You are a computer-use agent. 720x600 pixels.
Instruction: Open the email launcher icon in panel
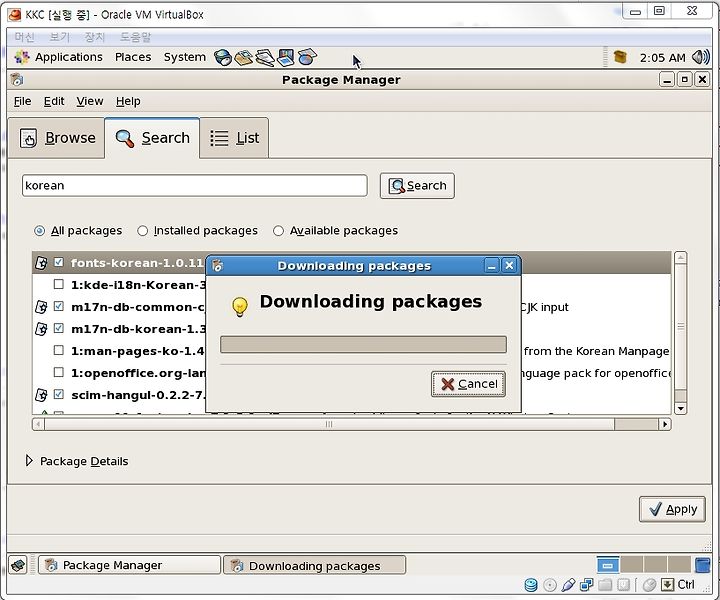point(243,57)
